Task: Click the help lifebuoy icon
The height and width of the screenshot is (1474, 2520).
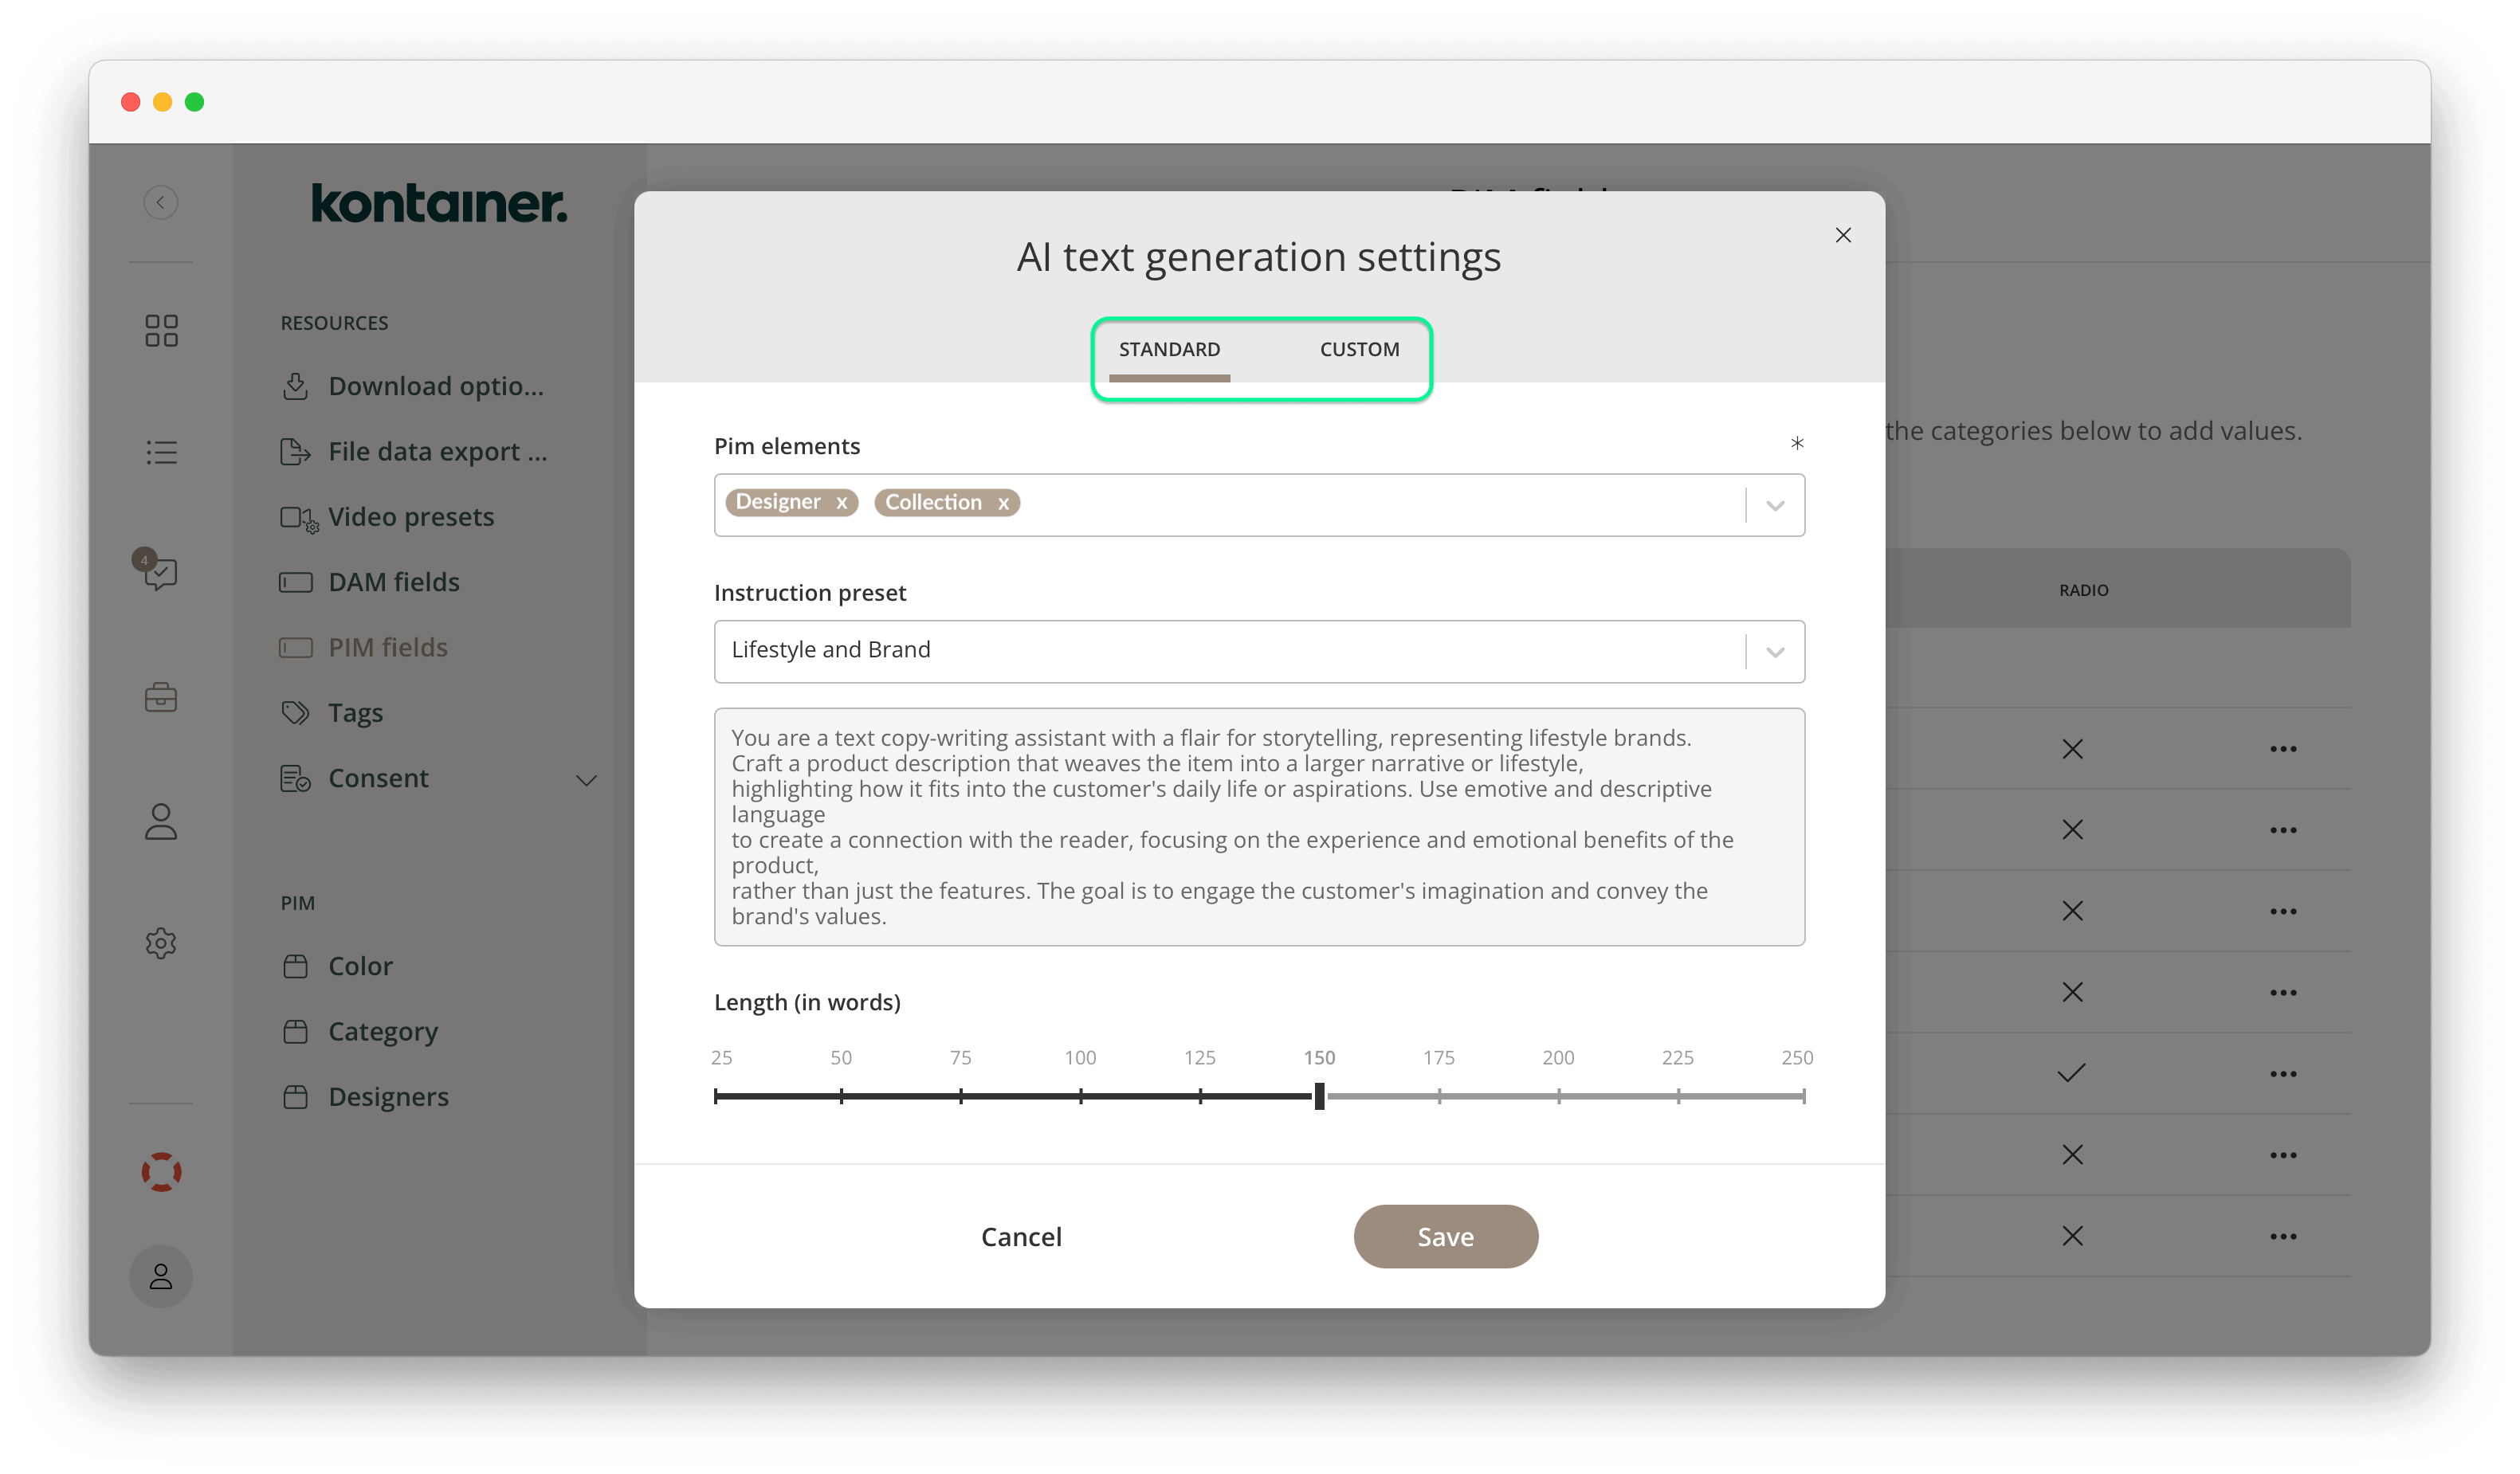Action: 161,1172
